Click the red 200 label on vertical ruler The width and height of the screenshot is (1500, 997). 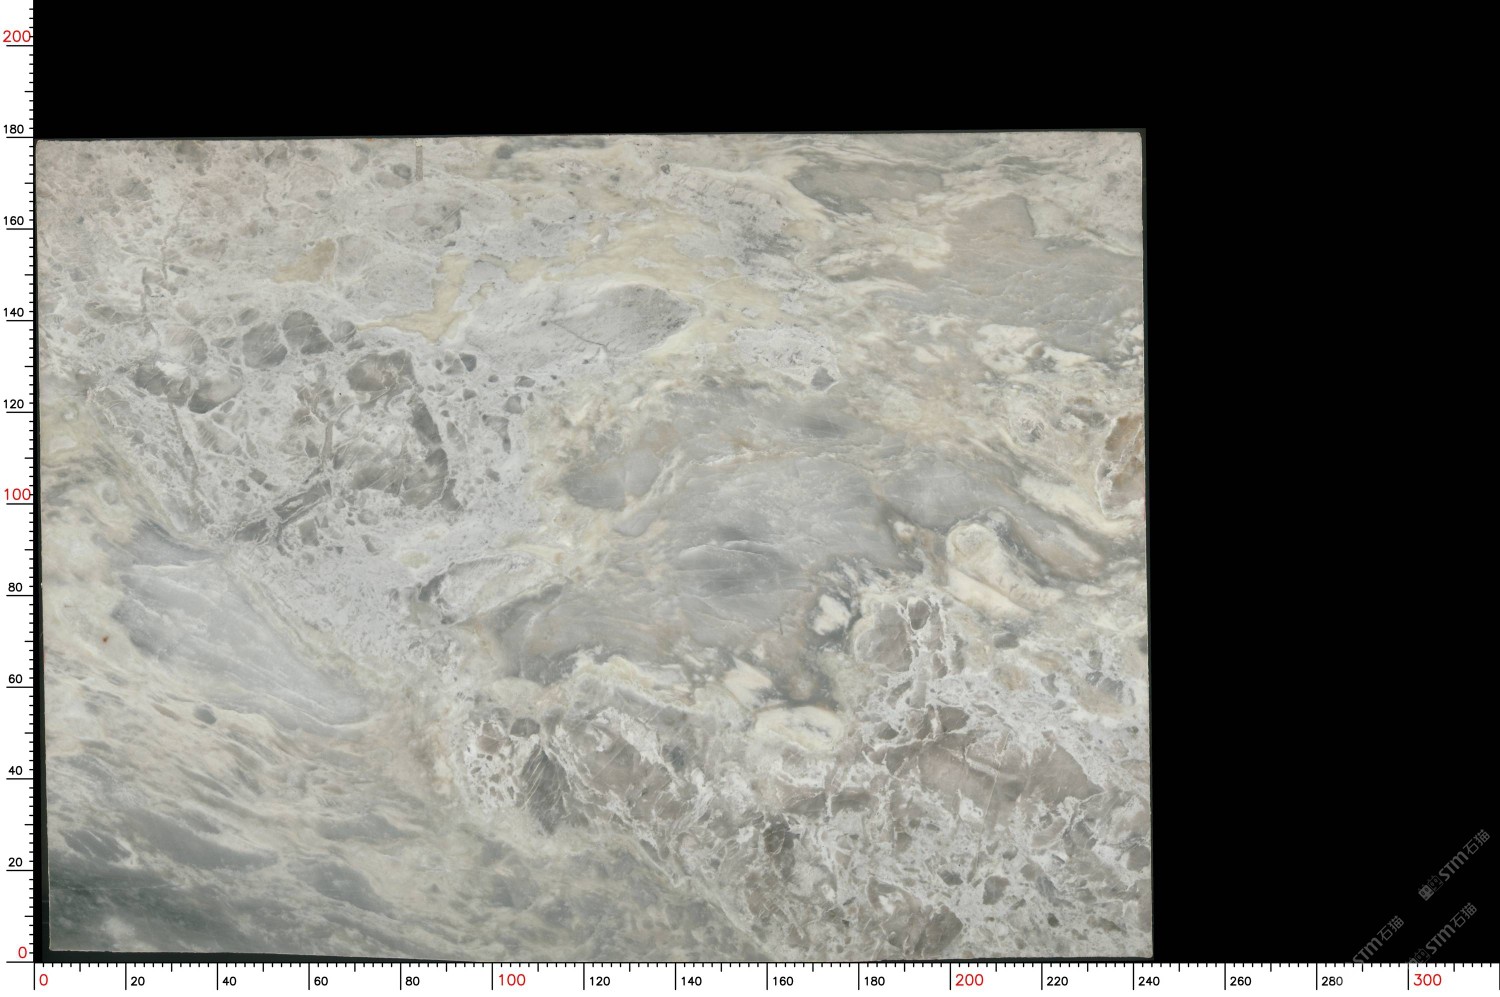[17, 37]
